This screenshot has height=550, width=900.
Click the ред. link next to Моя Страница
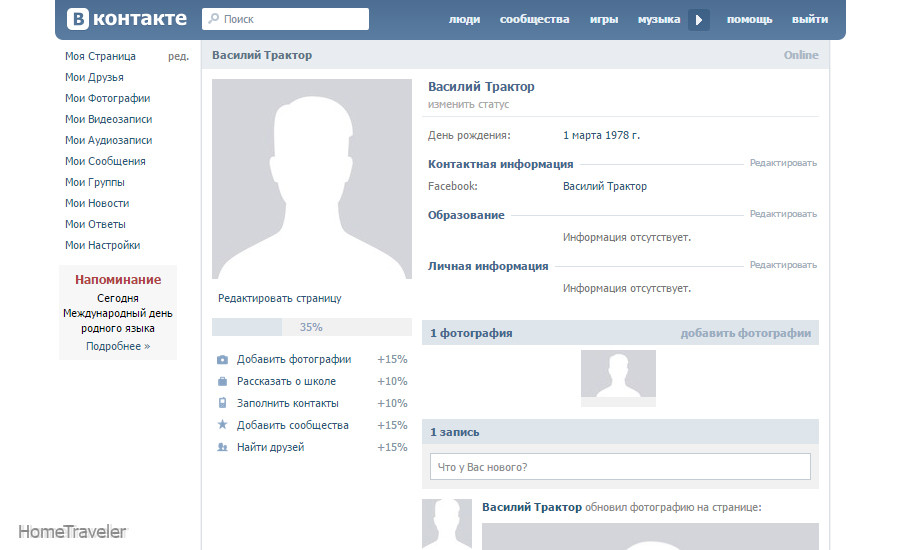click(178, 56)
